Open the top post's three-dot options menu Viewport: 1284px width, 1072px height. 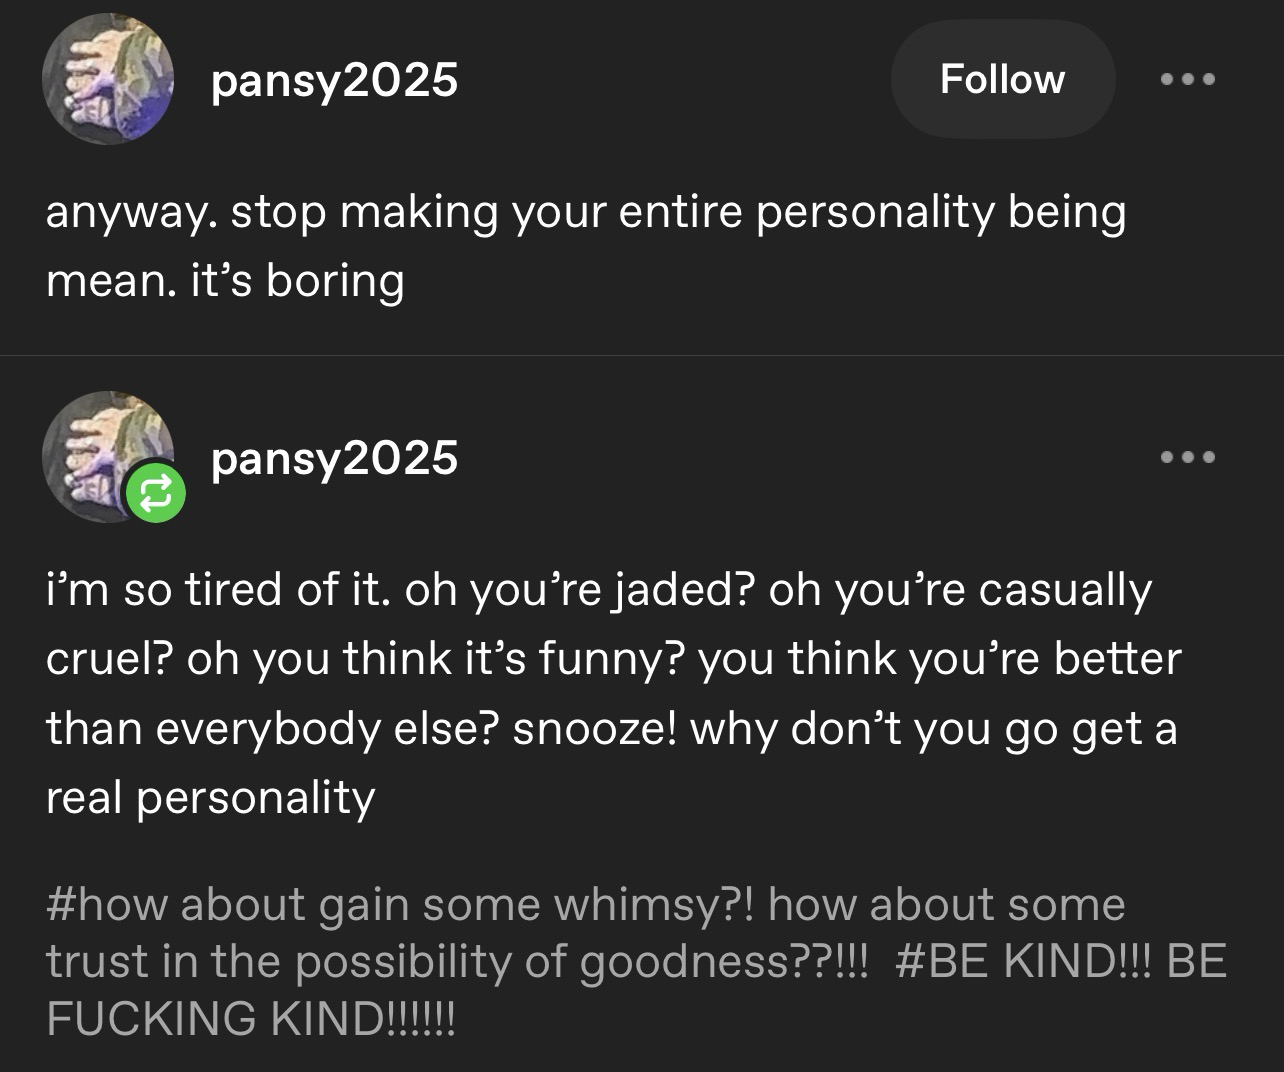tap(1188, 79)
